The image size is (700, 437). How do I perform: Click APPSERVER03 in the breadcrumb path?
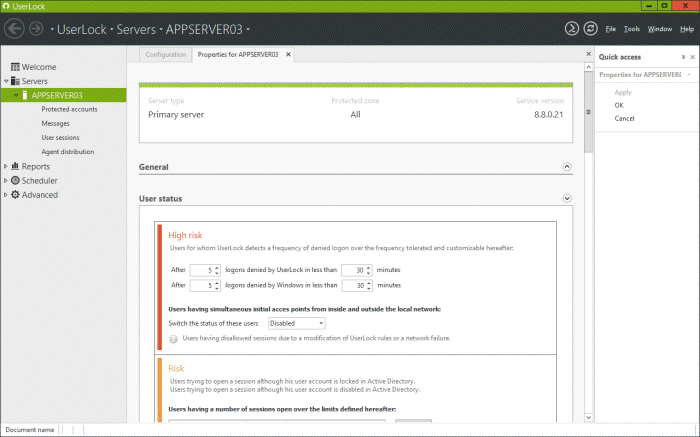pos(204,29)
